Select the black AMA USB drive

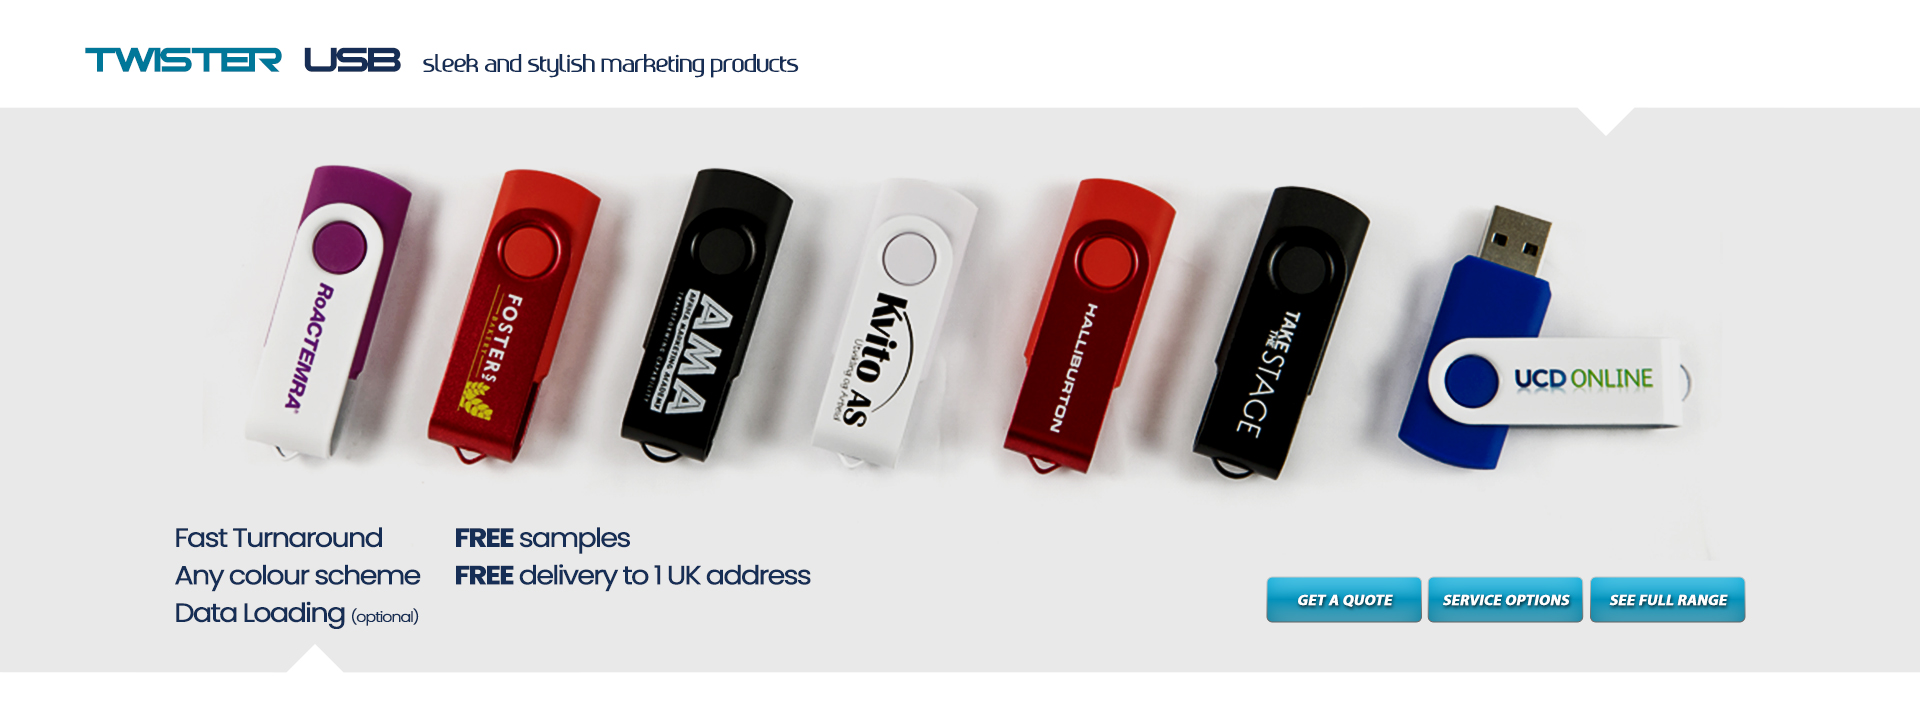[706, 316]
